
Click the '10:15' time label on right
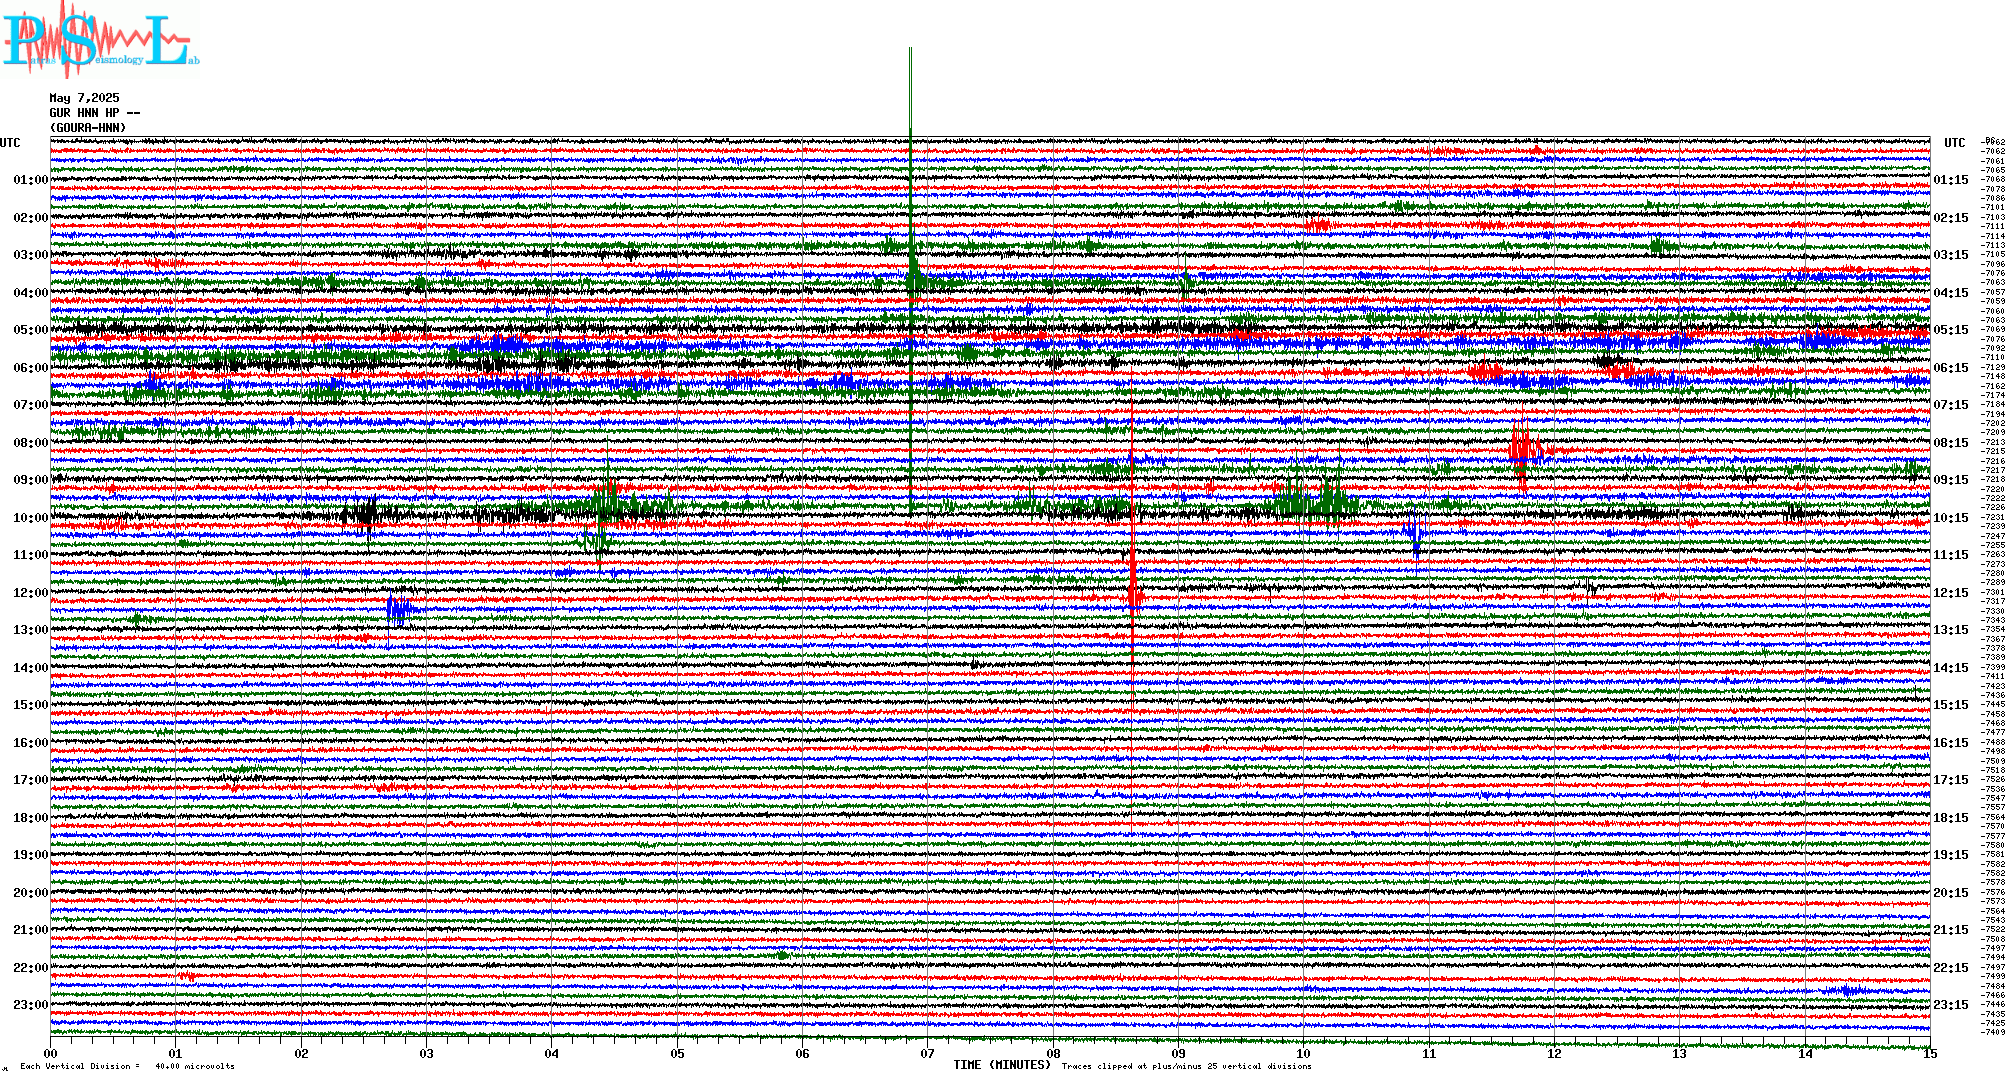click(1951, 518)
